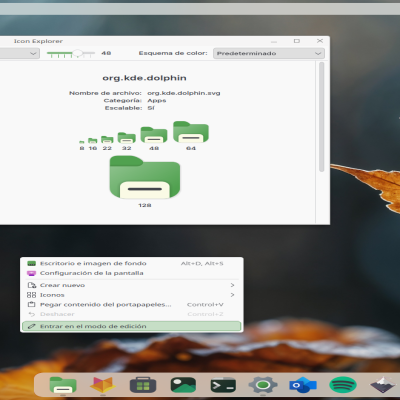Select the 64 size icon preview
400x400 pixels.
tap(191, 132)
